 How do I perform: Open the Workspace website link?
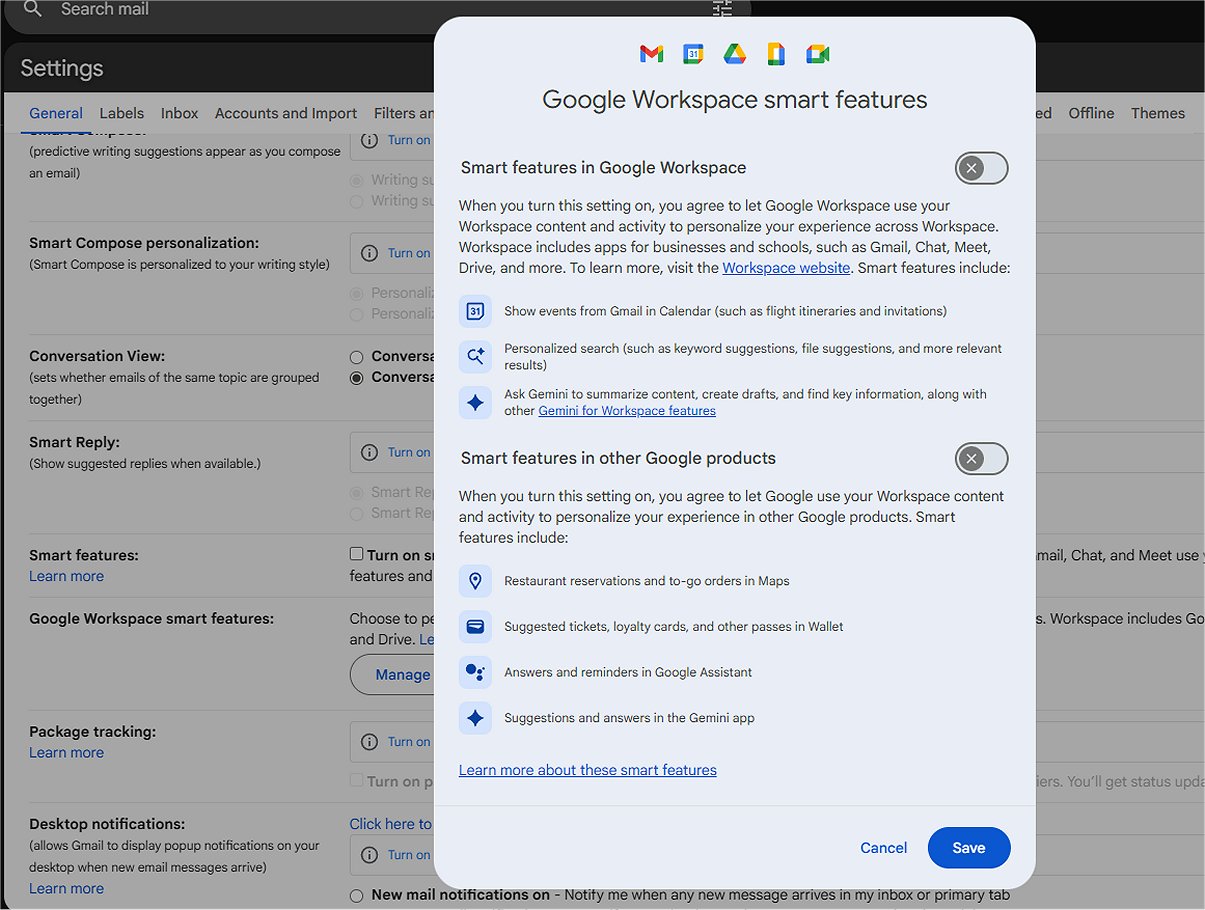coord(786,268)
